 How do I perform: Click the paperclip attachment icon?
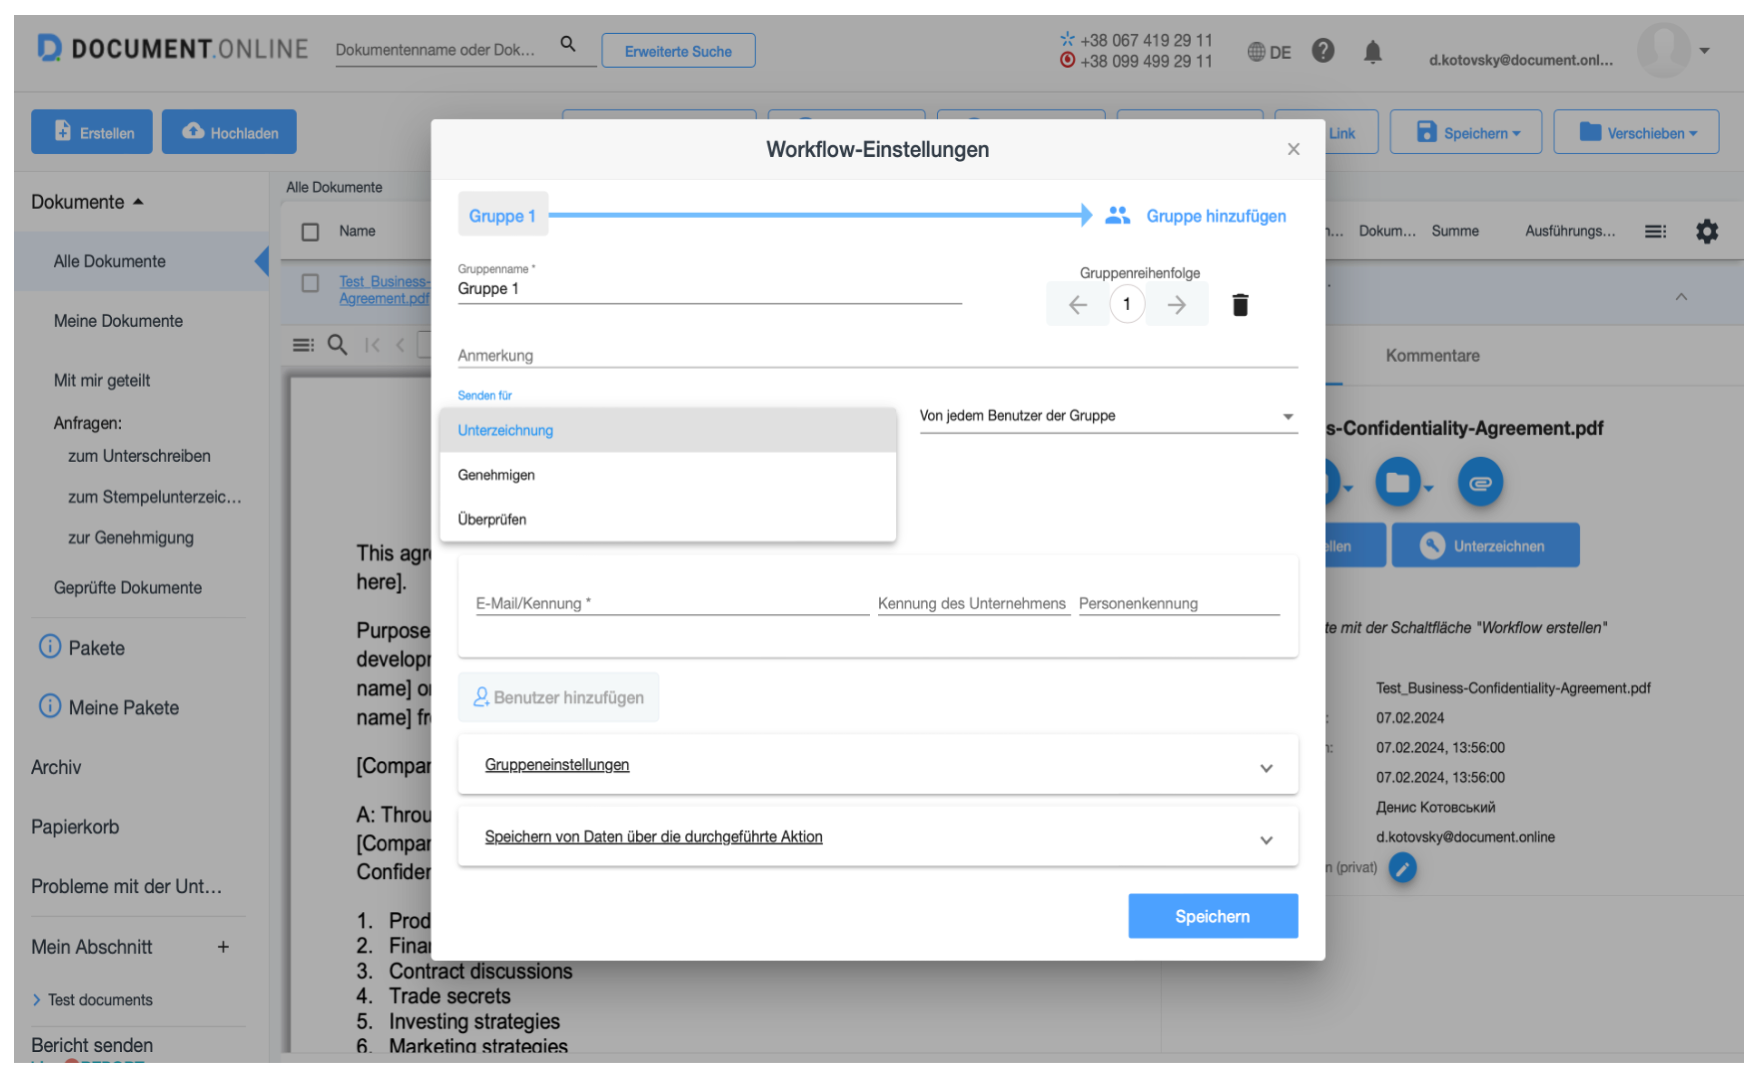1480,483
